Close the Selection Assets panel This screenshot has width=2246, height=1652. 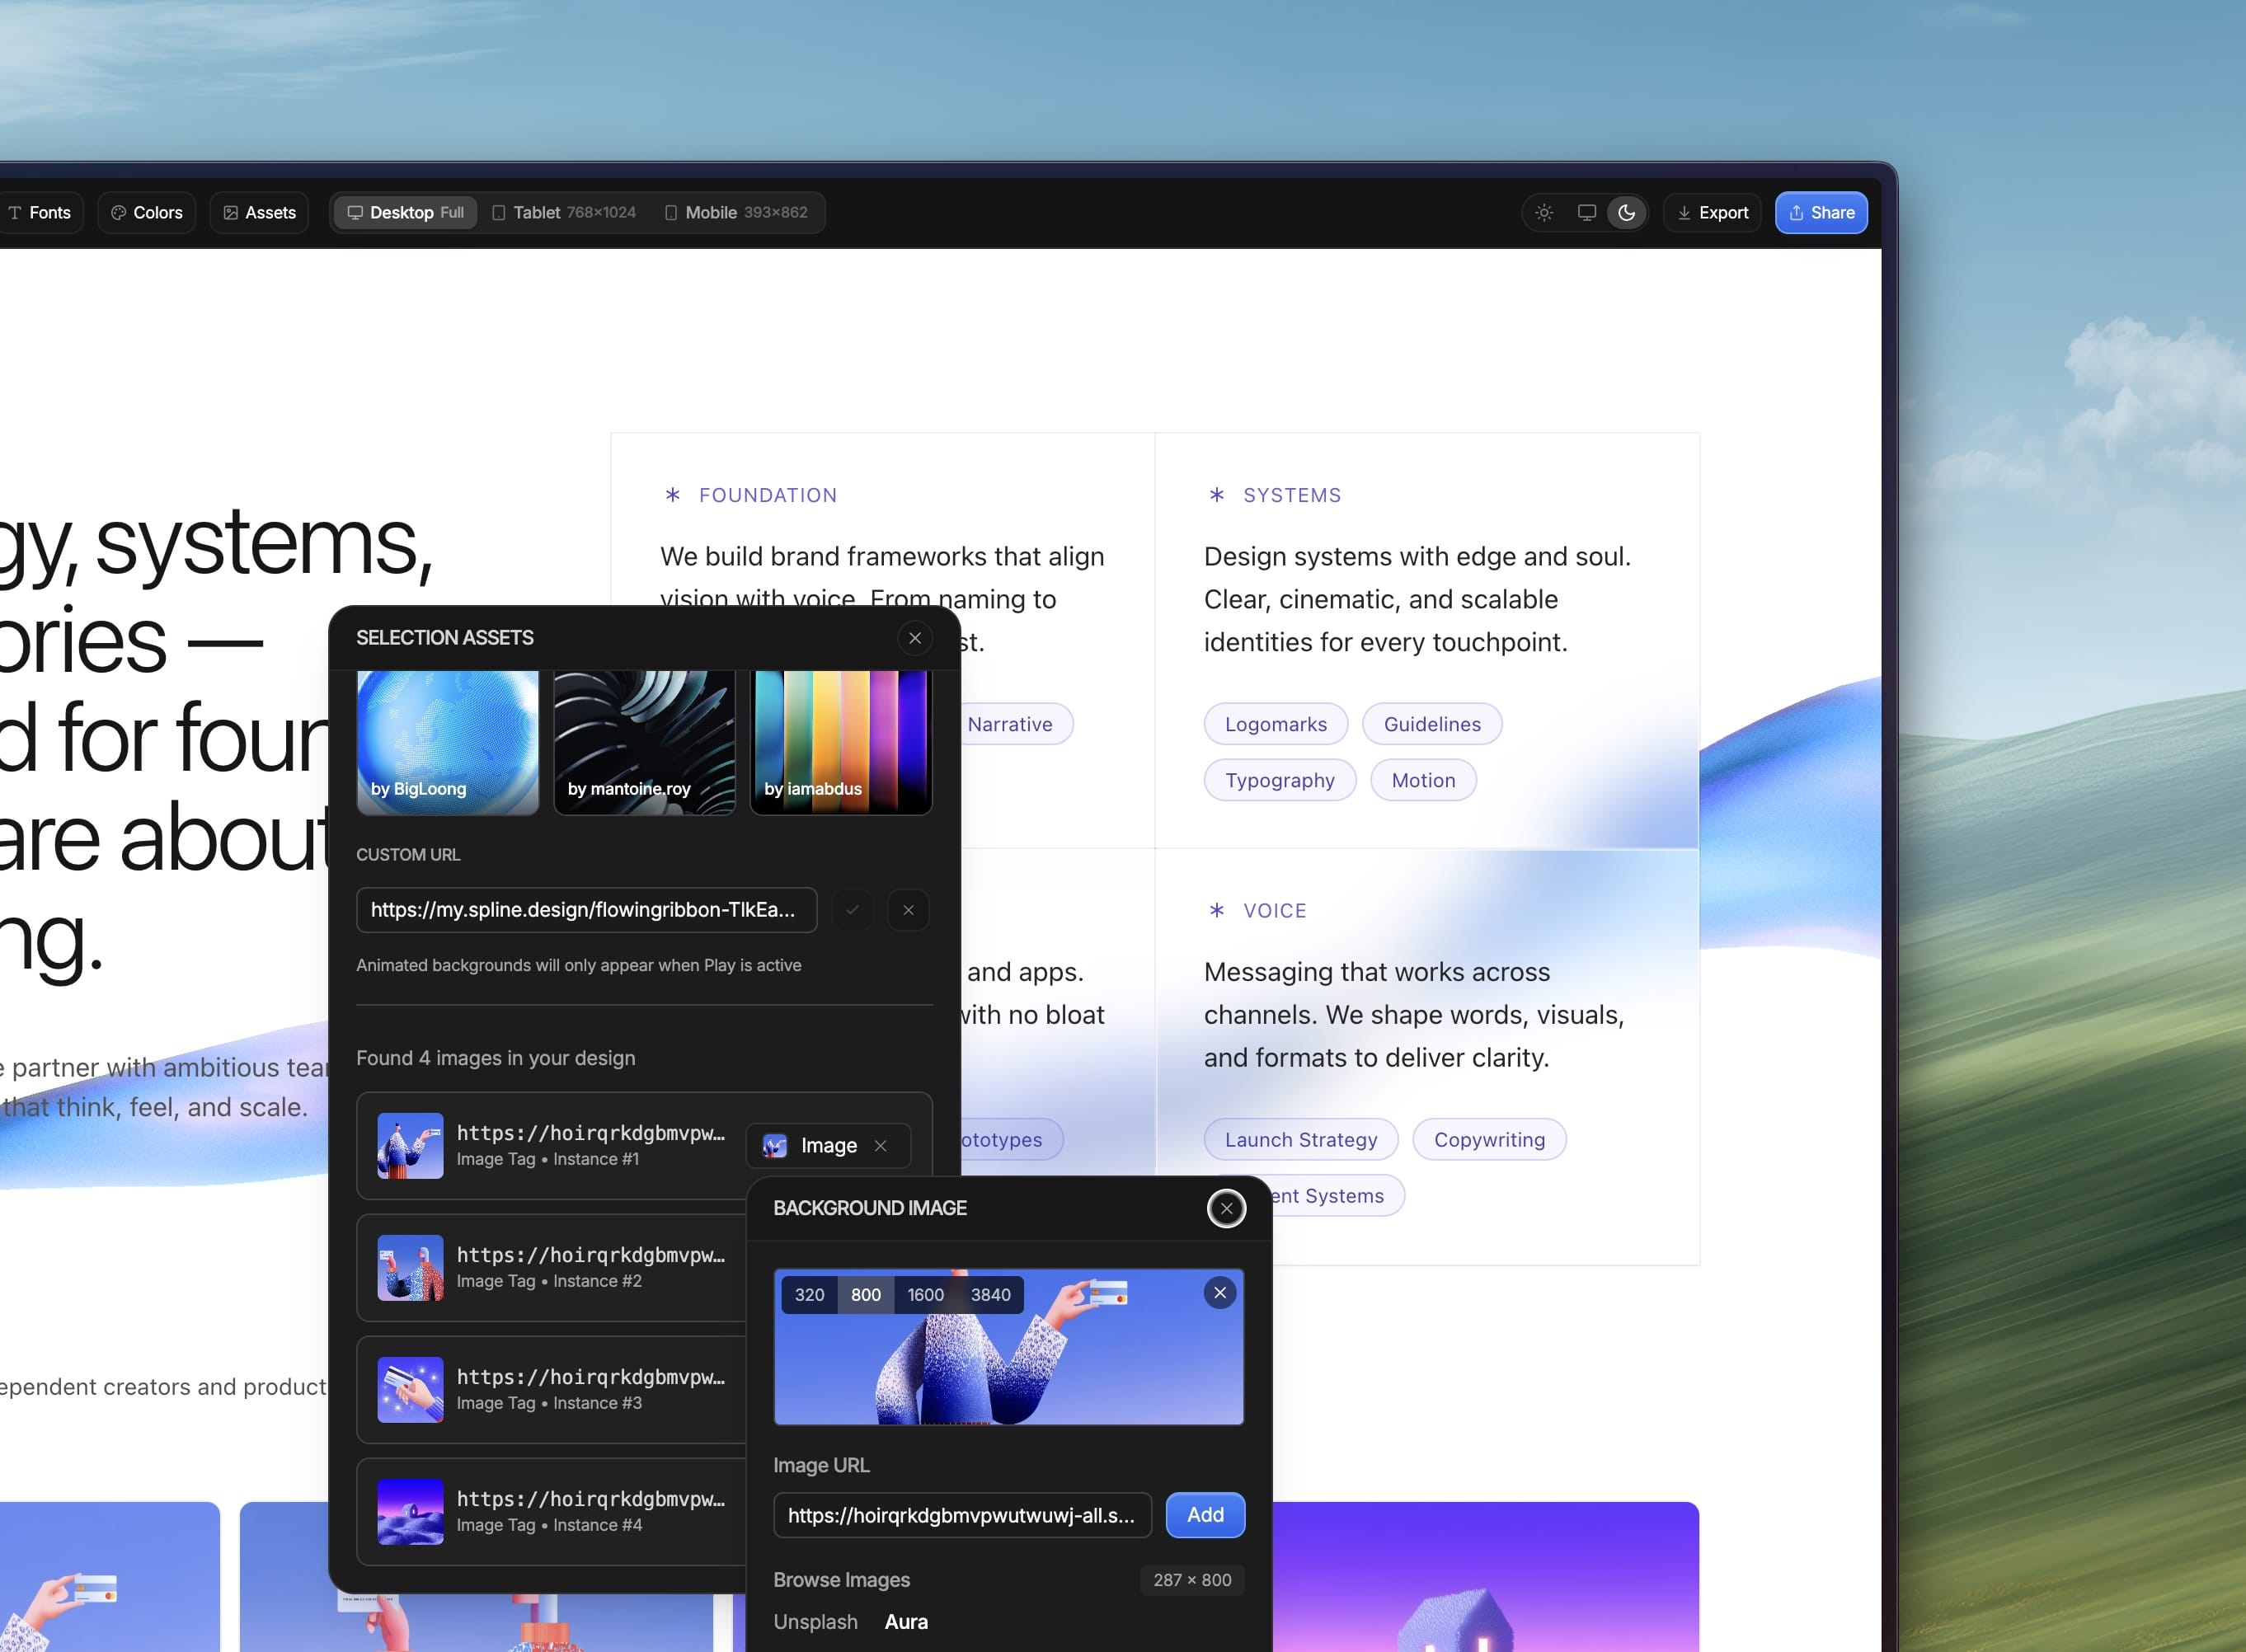[x=914, y=638]
